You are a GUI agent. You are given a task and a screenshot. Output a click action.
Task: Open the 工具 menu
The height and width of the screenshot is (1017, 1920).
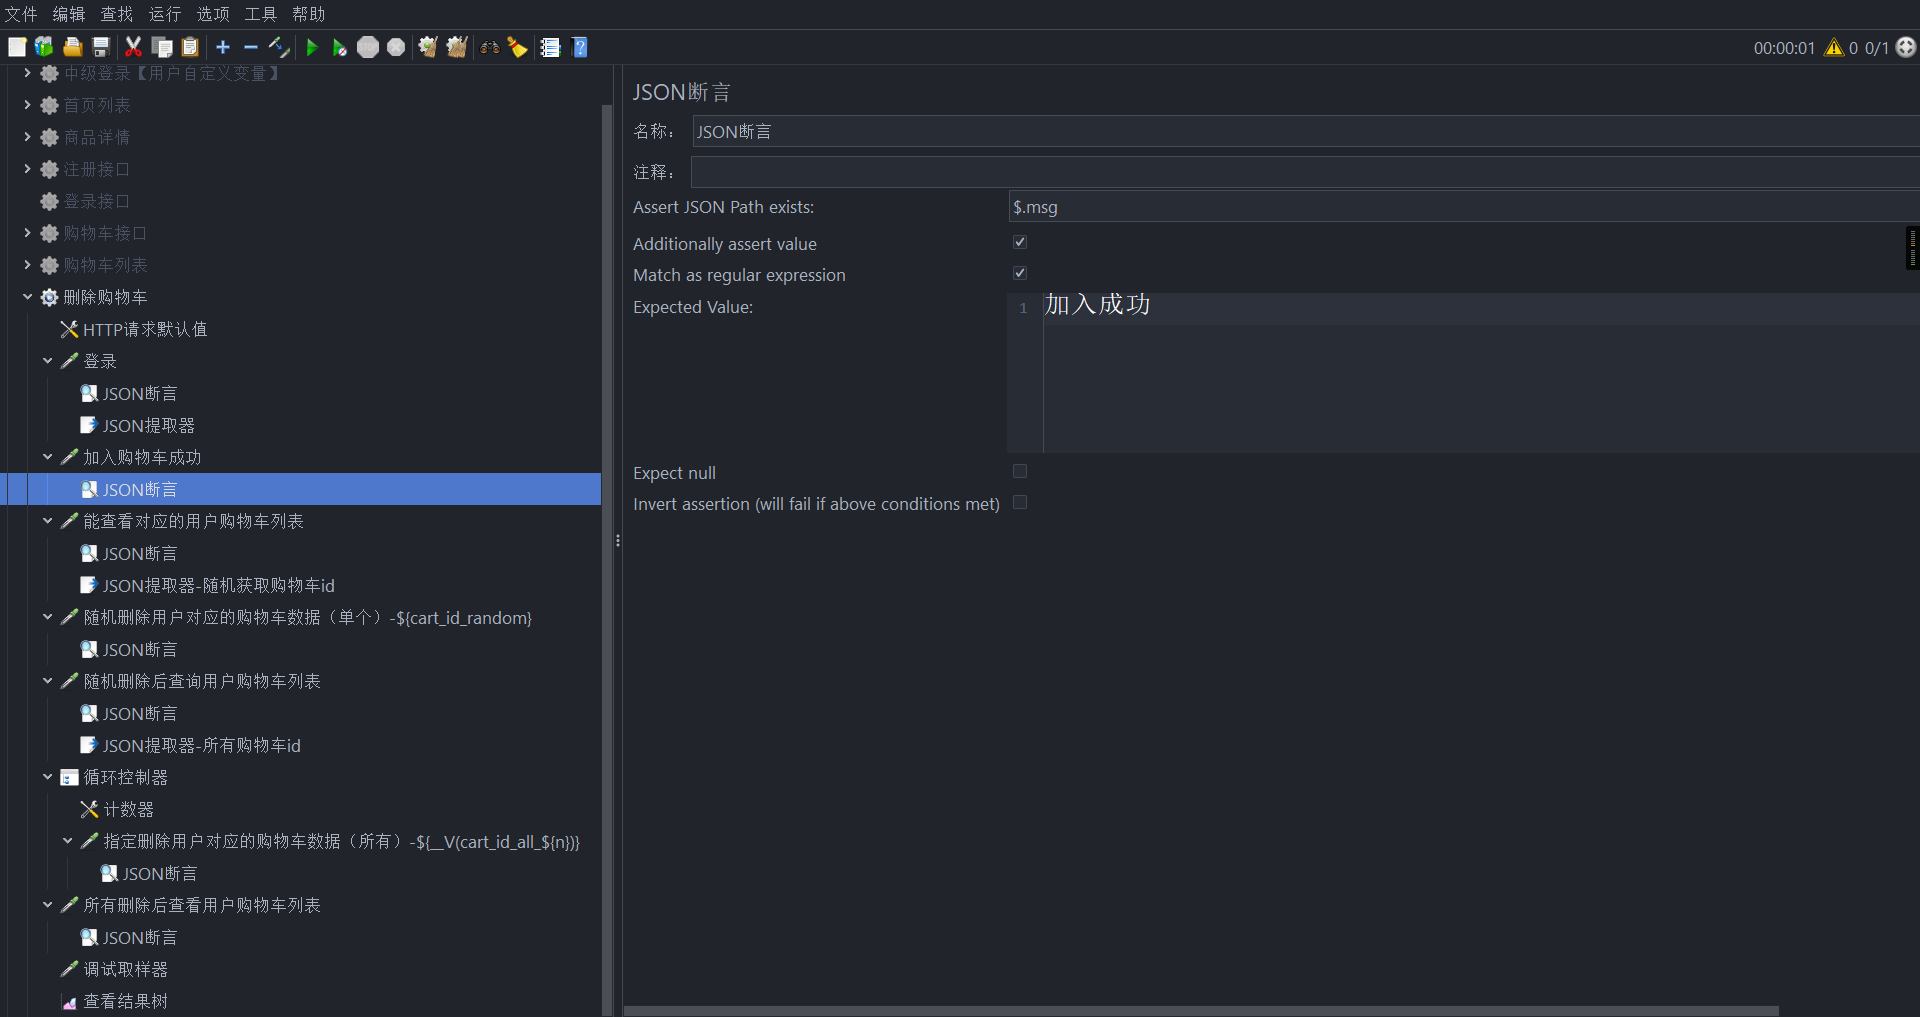[261, 14]
